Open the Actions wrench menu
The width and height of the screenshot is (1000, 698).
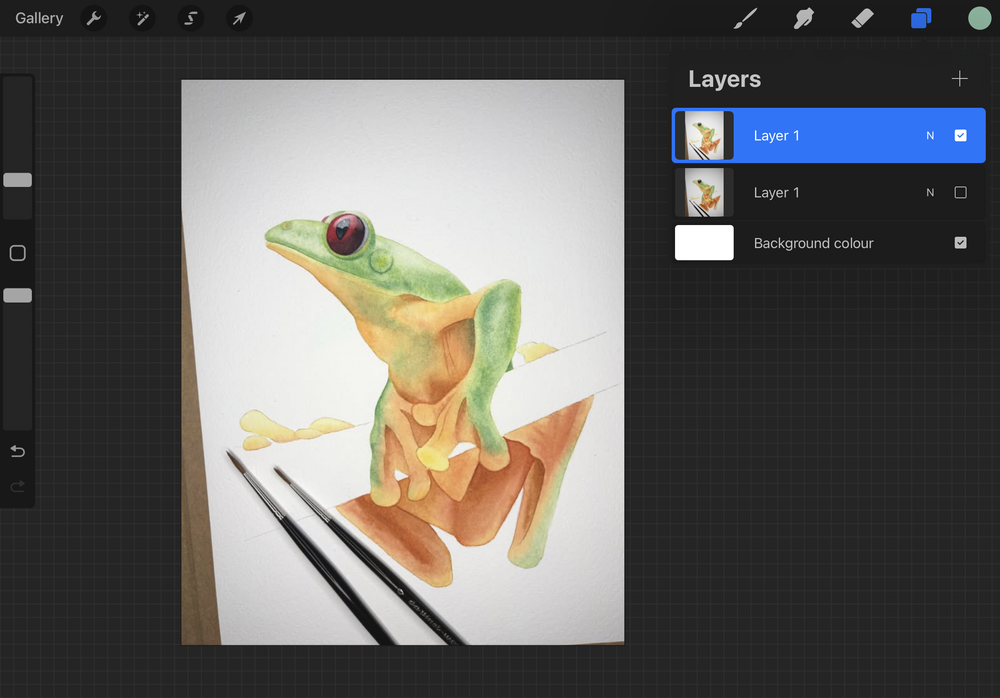pos(94,18)
